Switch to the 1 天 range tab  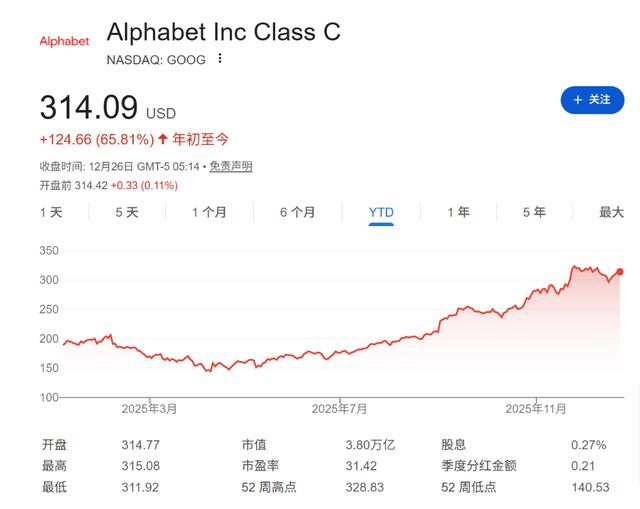pos(51,212)
